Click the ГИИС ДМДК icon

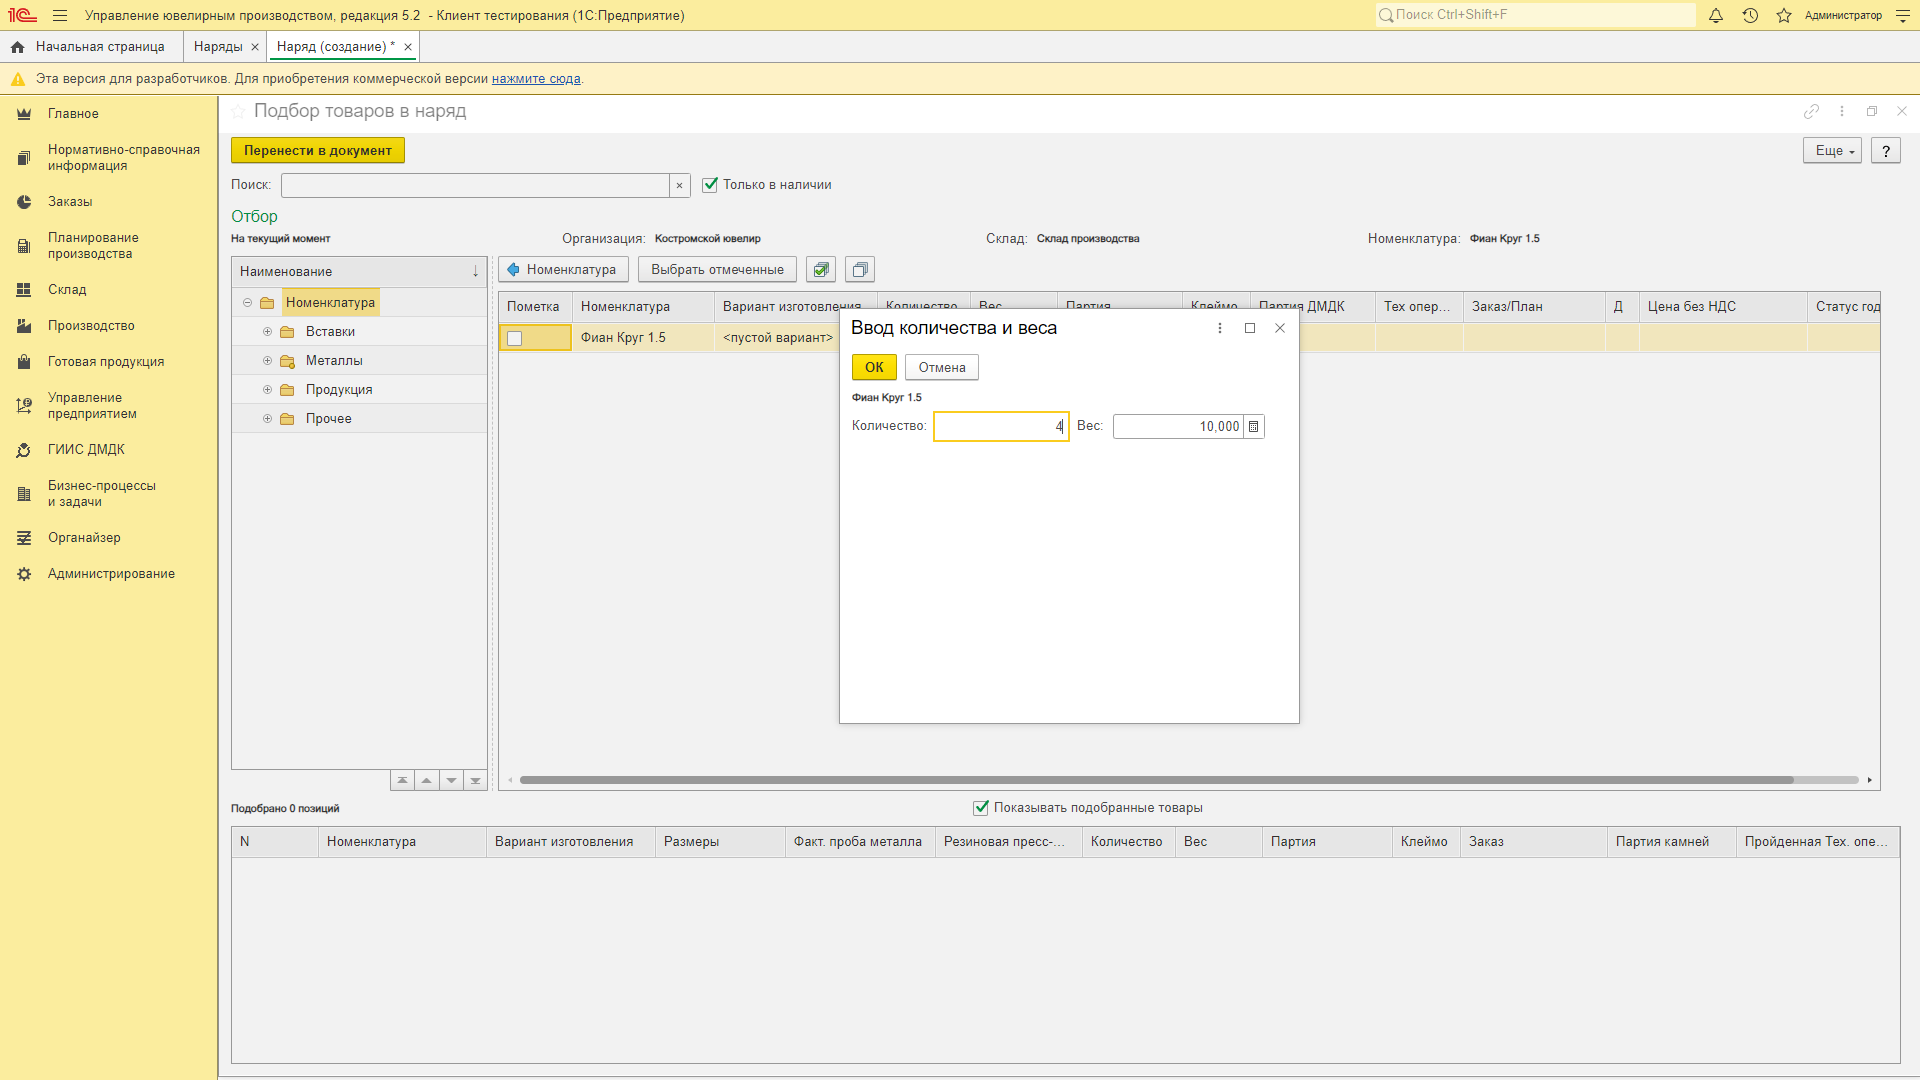pos(24,450)
